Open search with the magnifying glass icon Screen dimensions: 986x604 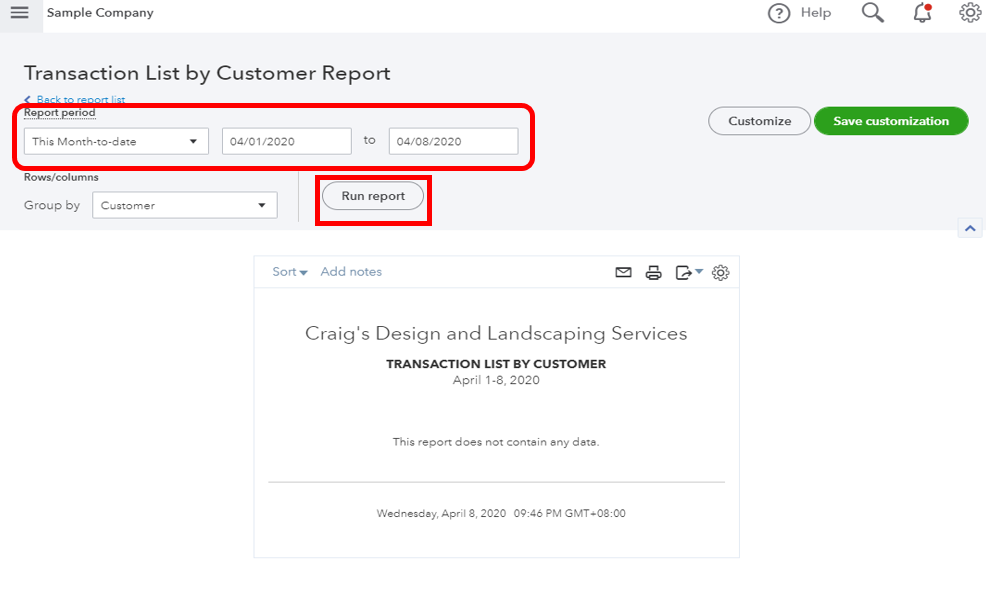(x=872, y=13)
